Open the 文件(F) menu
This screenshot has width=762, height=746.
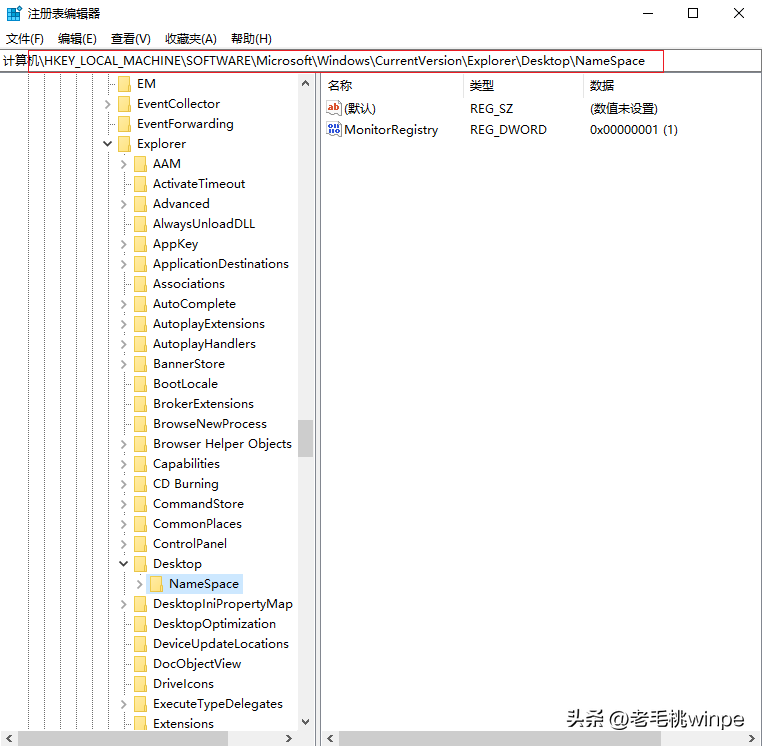[25, 39]
